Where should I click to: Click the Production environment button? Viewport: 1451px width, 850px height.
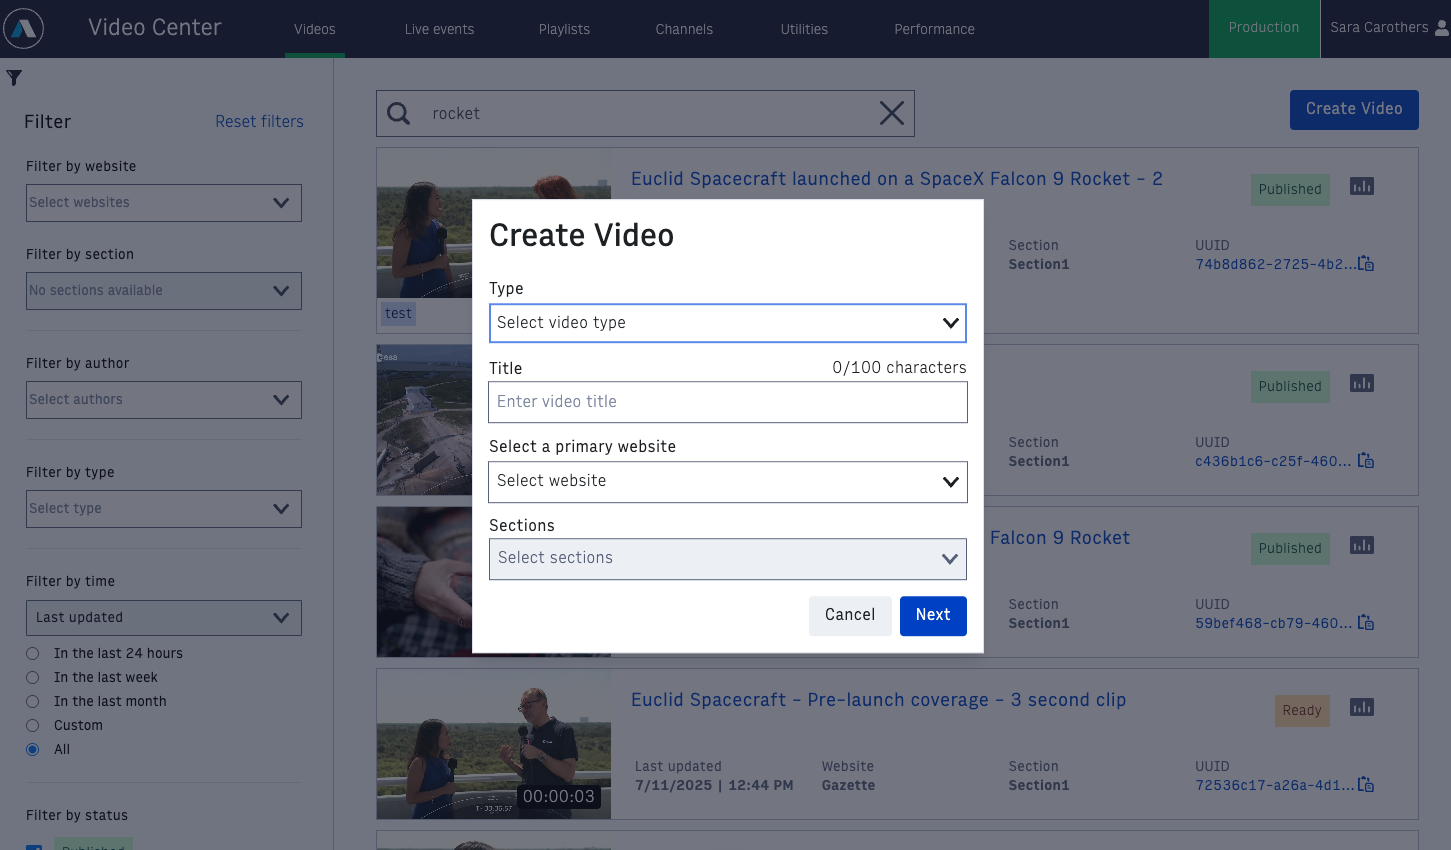tap(1264, 28)
